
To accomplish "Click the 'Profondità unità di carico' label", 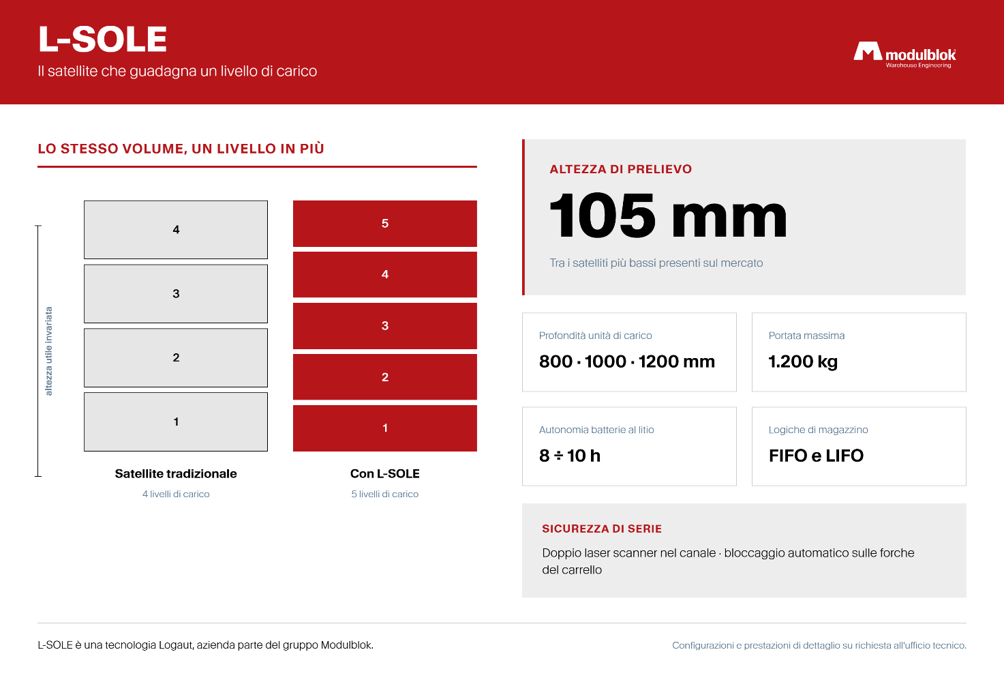I will [595, 336].
